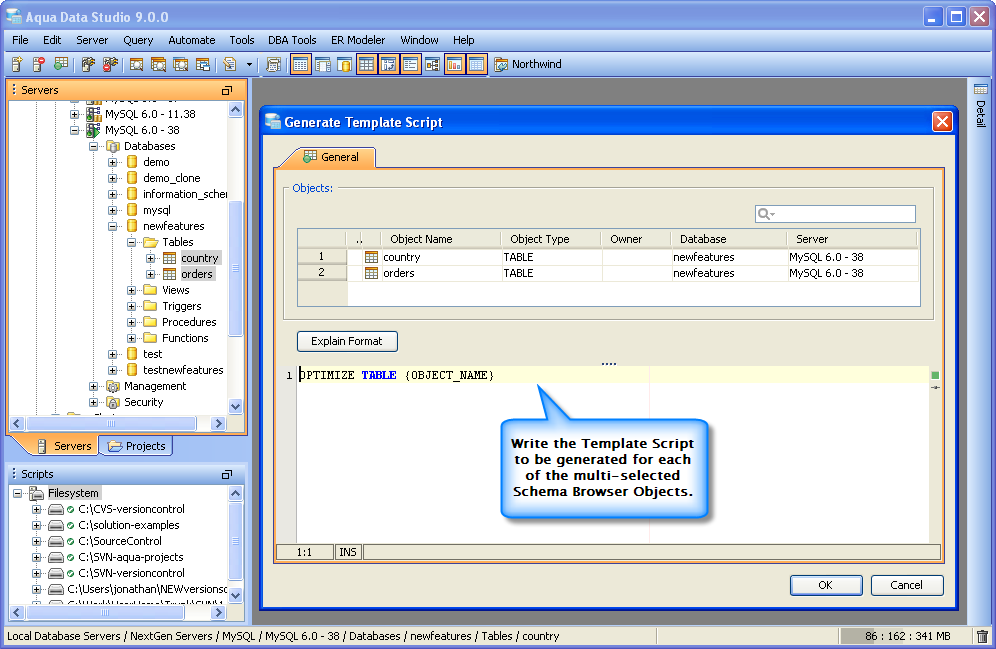Click the Explain Format button
996x649 pixels.
347,341
